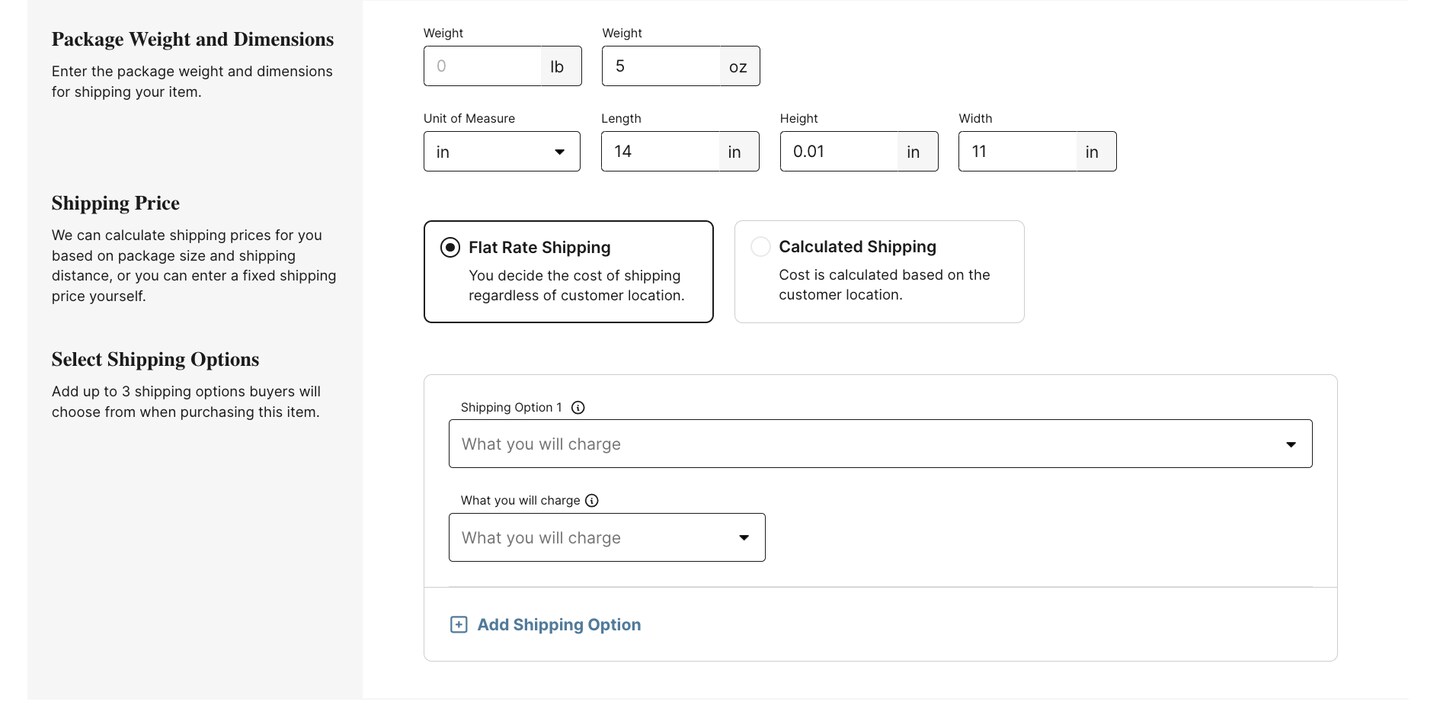
Task: Click the dropdown arrow on Unit of Measure
Action: tap(560, 150)
